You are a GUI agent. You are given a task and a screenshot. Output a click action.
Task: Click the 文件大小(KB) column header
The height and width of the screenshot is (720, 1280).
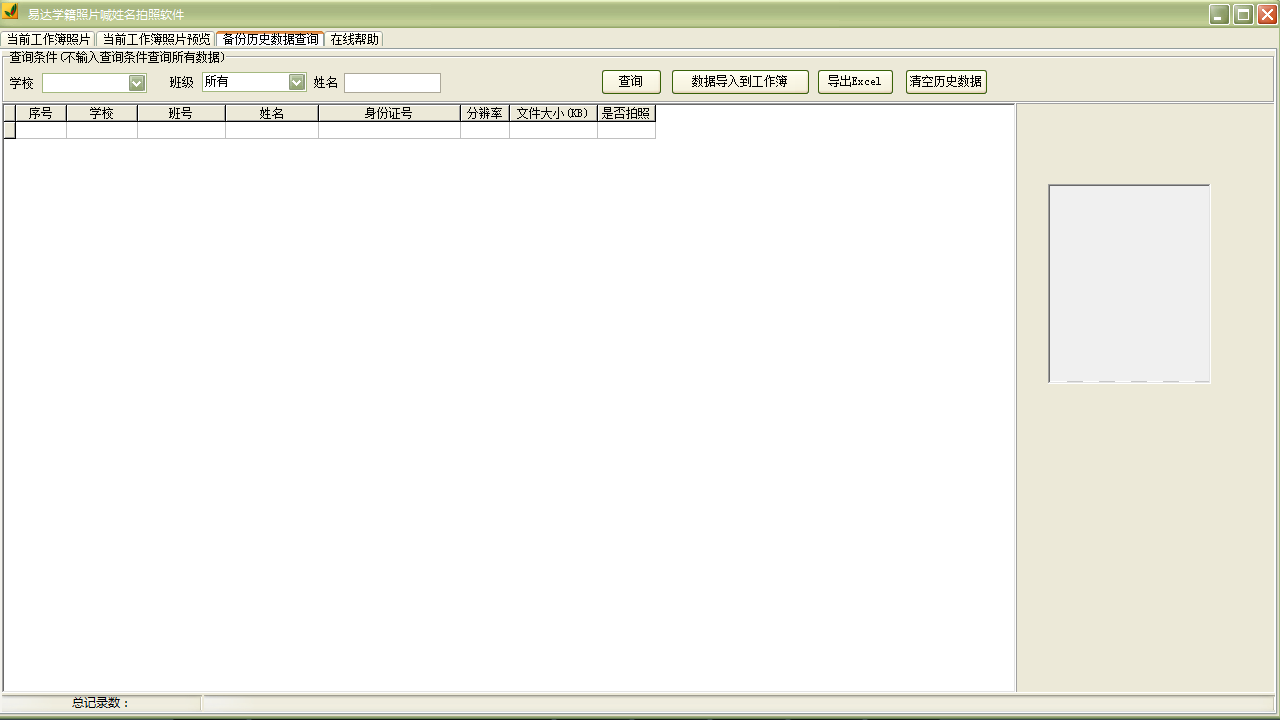click(x=553, y=113)
